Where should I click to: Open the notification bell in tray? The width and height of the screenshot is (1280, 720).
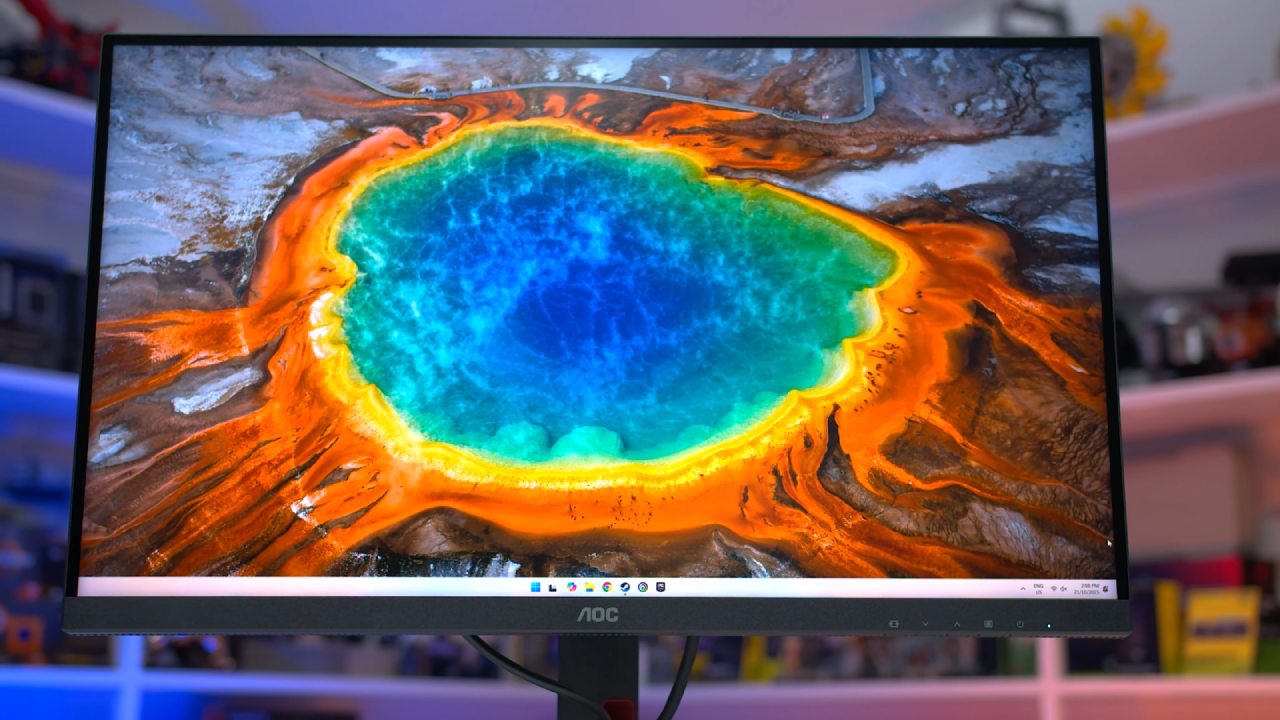[1106, 589]
